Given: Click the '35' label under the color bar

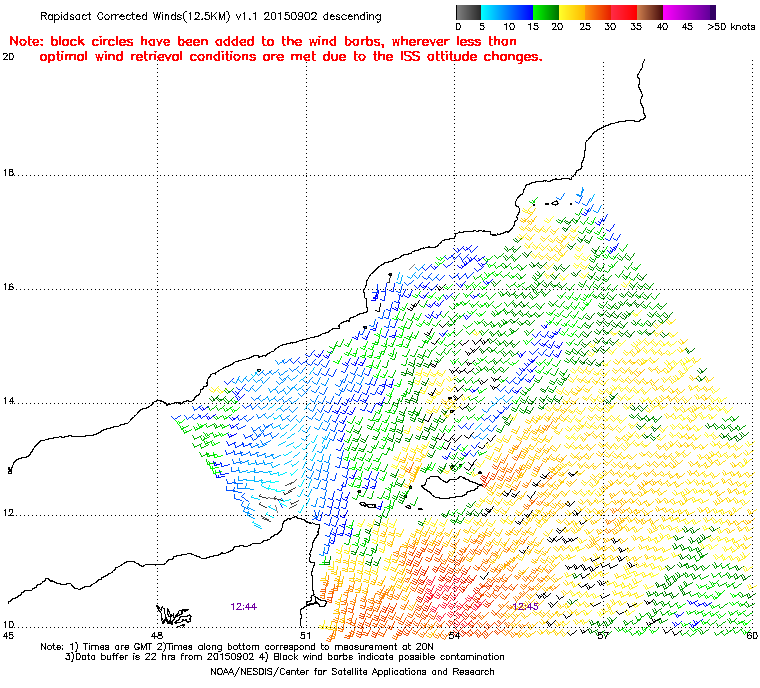Looking at the screenshot, I should point(636,27).
